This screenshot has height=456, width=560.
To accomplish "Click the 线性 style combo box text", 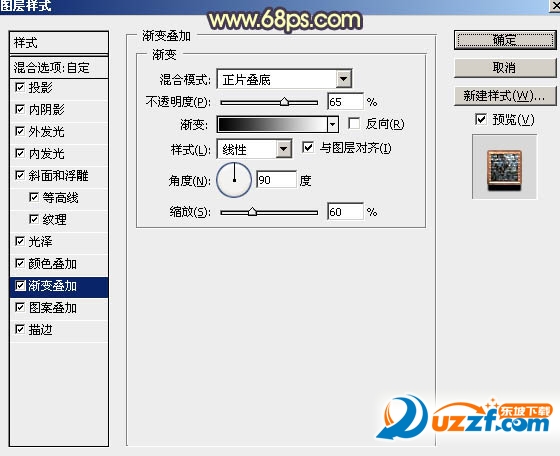I will click(x=234, y=149).
